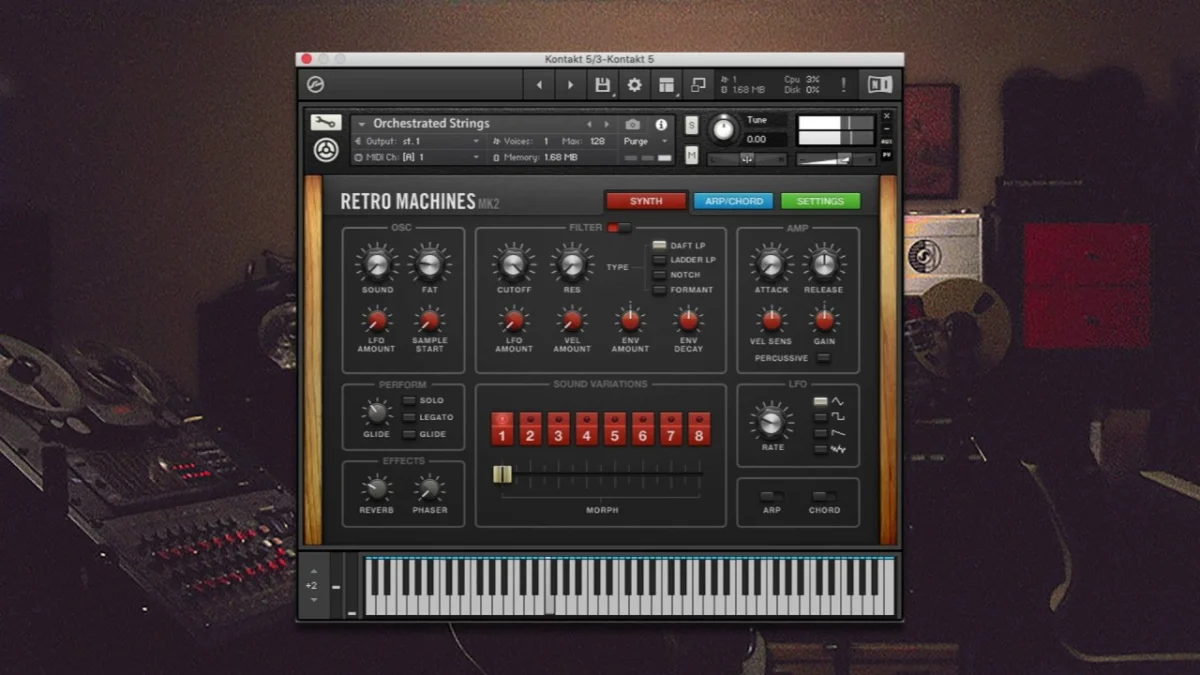Open the green SETTINGS tab
The image size is (1200, 675).
point(820,201)
